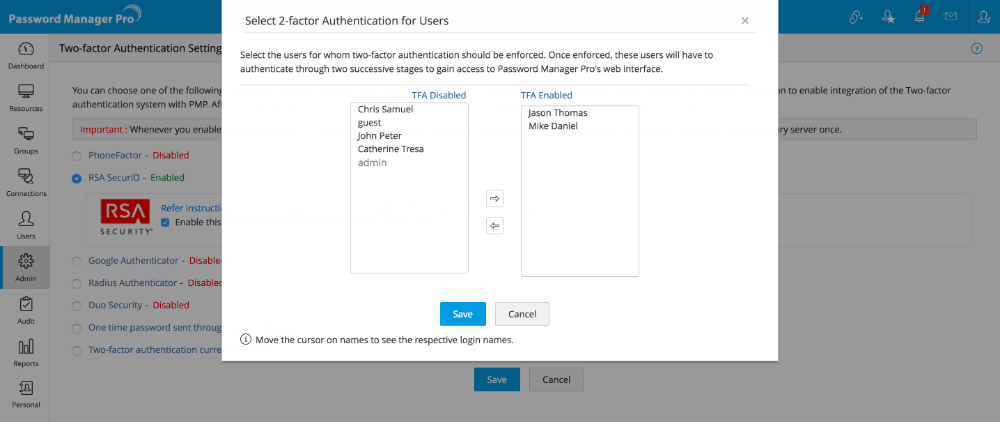Select the Duo Security radio option
The height and width of the screenshot is (422, 1000).
[x=77, y=305]
